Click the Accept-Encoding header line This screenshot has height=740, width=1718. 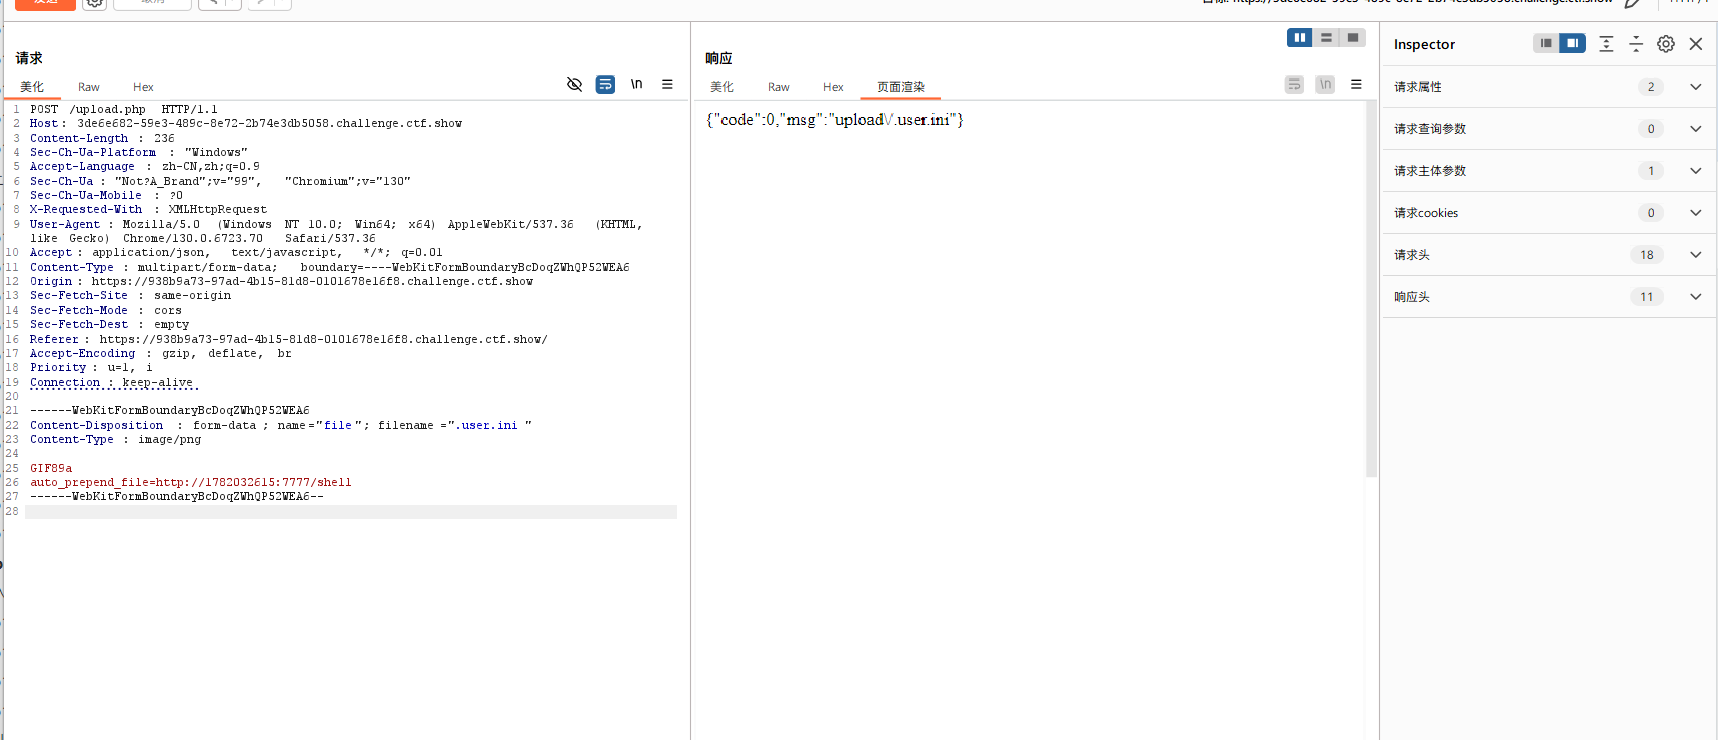[x=161, y=353]
